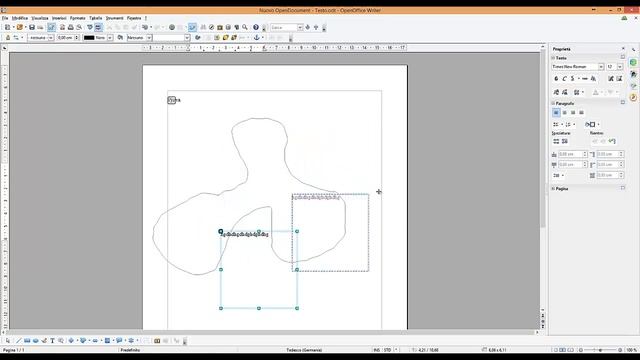Open the search field dropdown arrow

coord(300,27)
